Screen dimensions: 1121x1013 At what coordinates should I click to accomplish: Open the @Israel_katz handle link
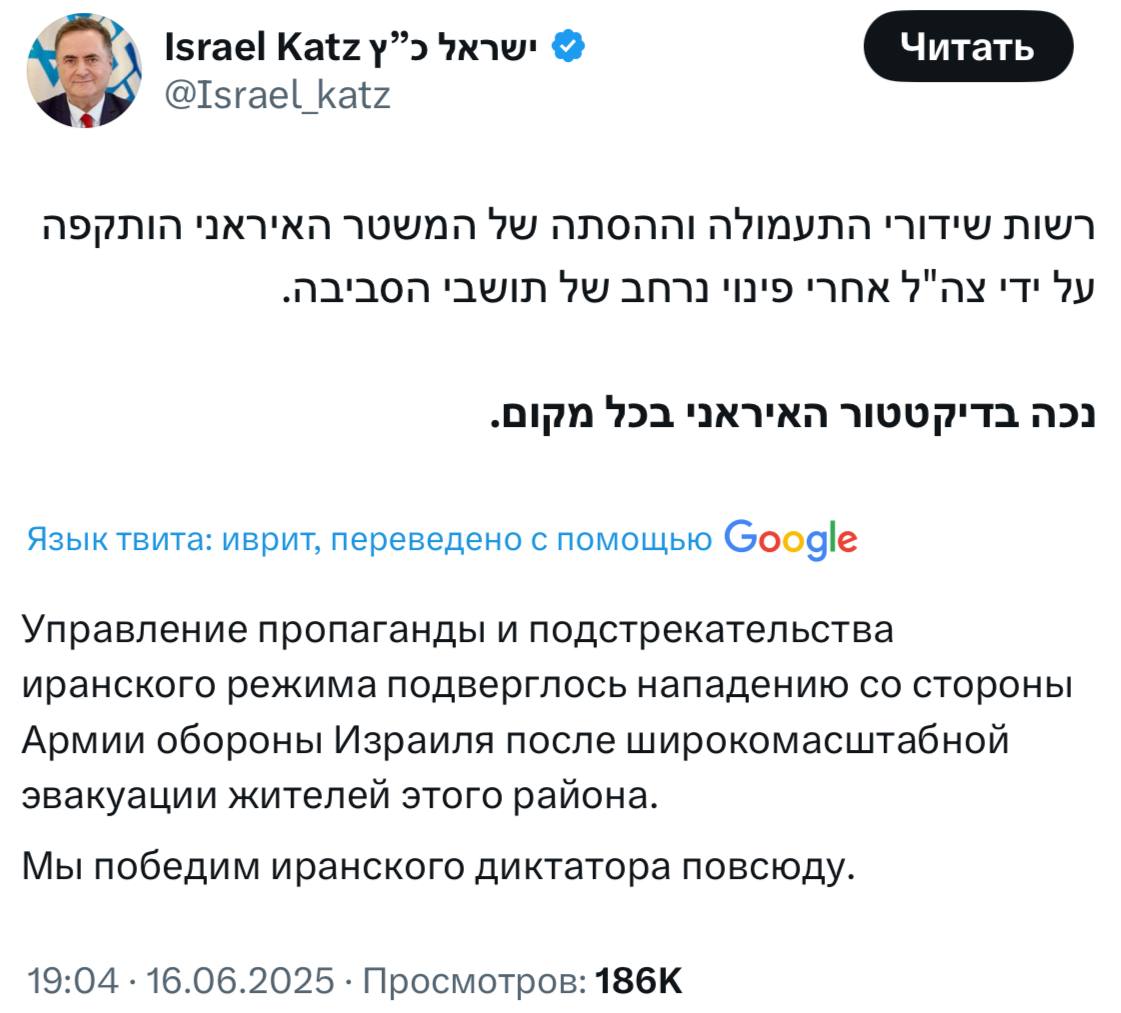276,96
